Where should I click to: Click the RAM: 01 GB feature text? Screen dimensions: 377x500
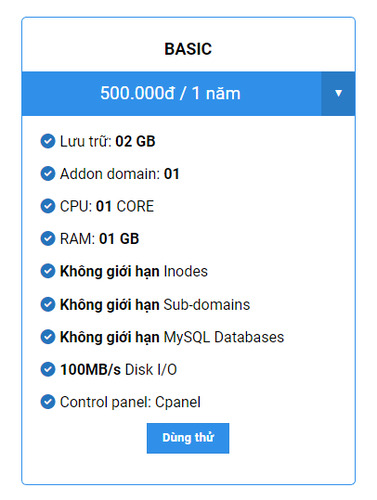(x=99, y=239)
